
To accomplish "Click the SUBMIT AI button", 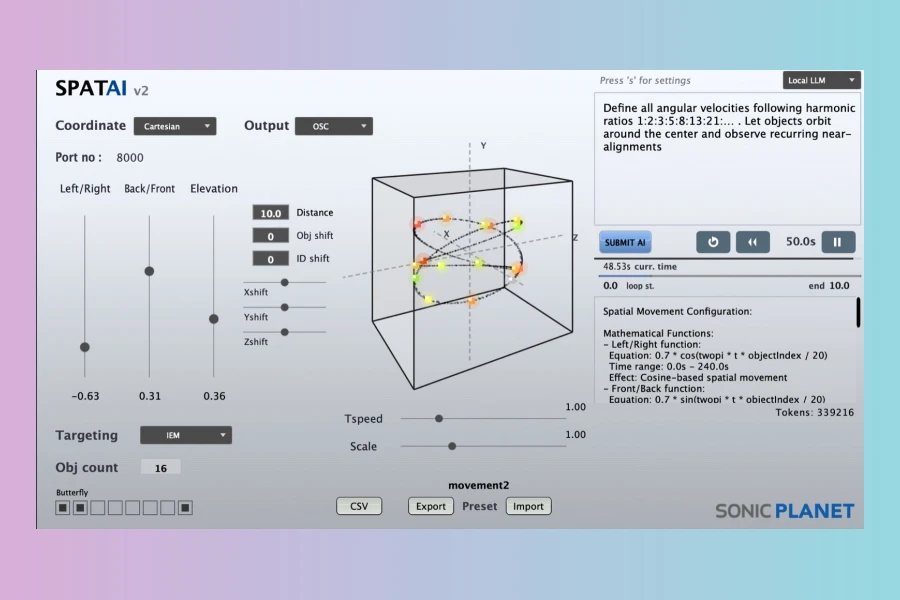I will (x=625, y=242).
